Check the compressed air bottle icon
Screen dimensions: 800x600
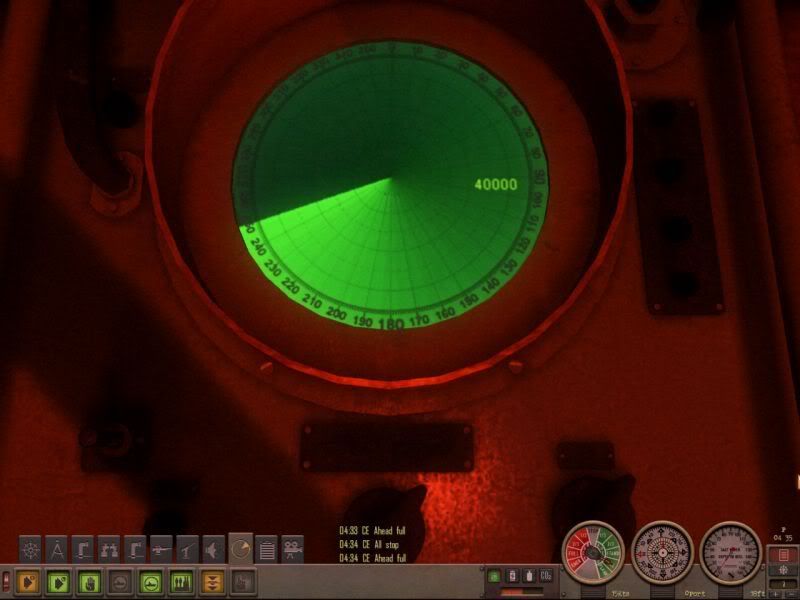point(529,576)
